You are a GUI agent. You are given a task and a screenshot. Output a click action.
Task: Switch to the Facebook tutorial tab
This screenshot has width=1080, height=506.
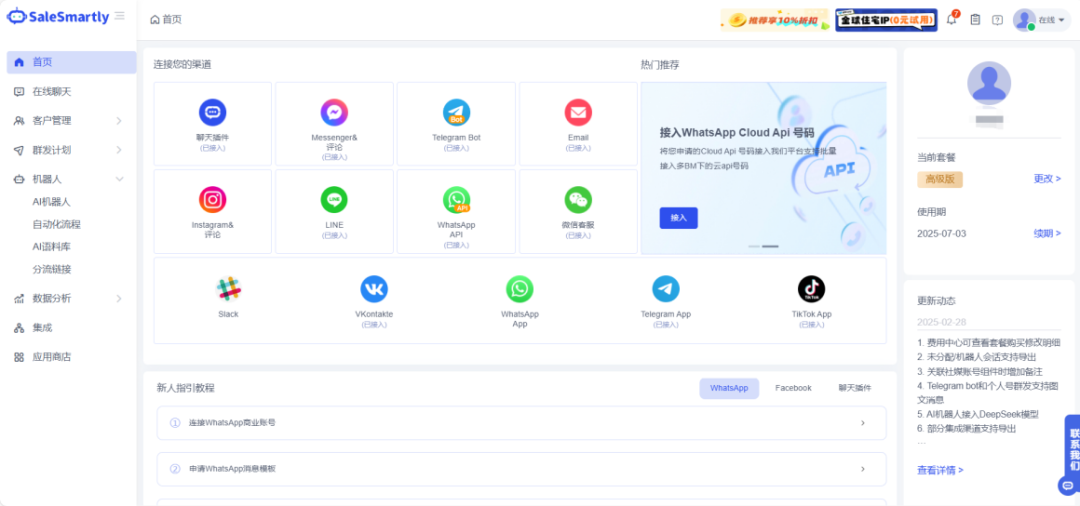click(x=793, y=388)
